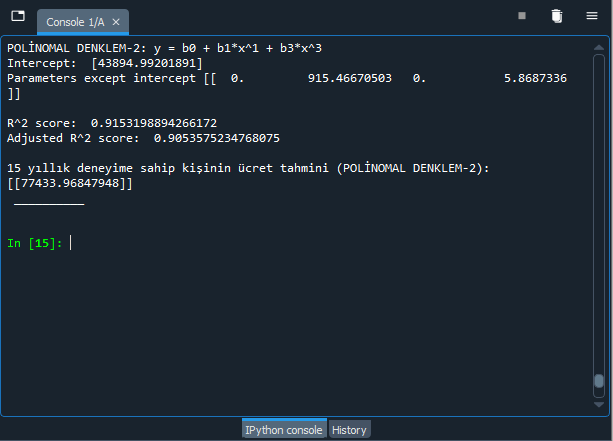Click the scrollbar up arrow
This screenshot has height=441, width=613.
[599, 47]
